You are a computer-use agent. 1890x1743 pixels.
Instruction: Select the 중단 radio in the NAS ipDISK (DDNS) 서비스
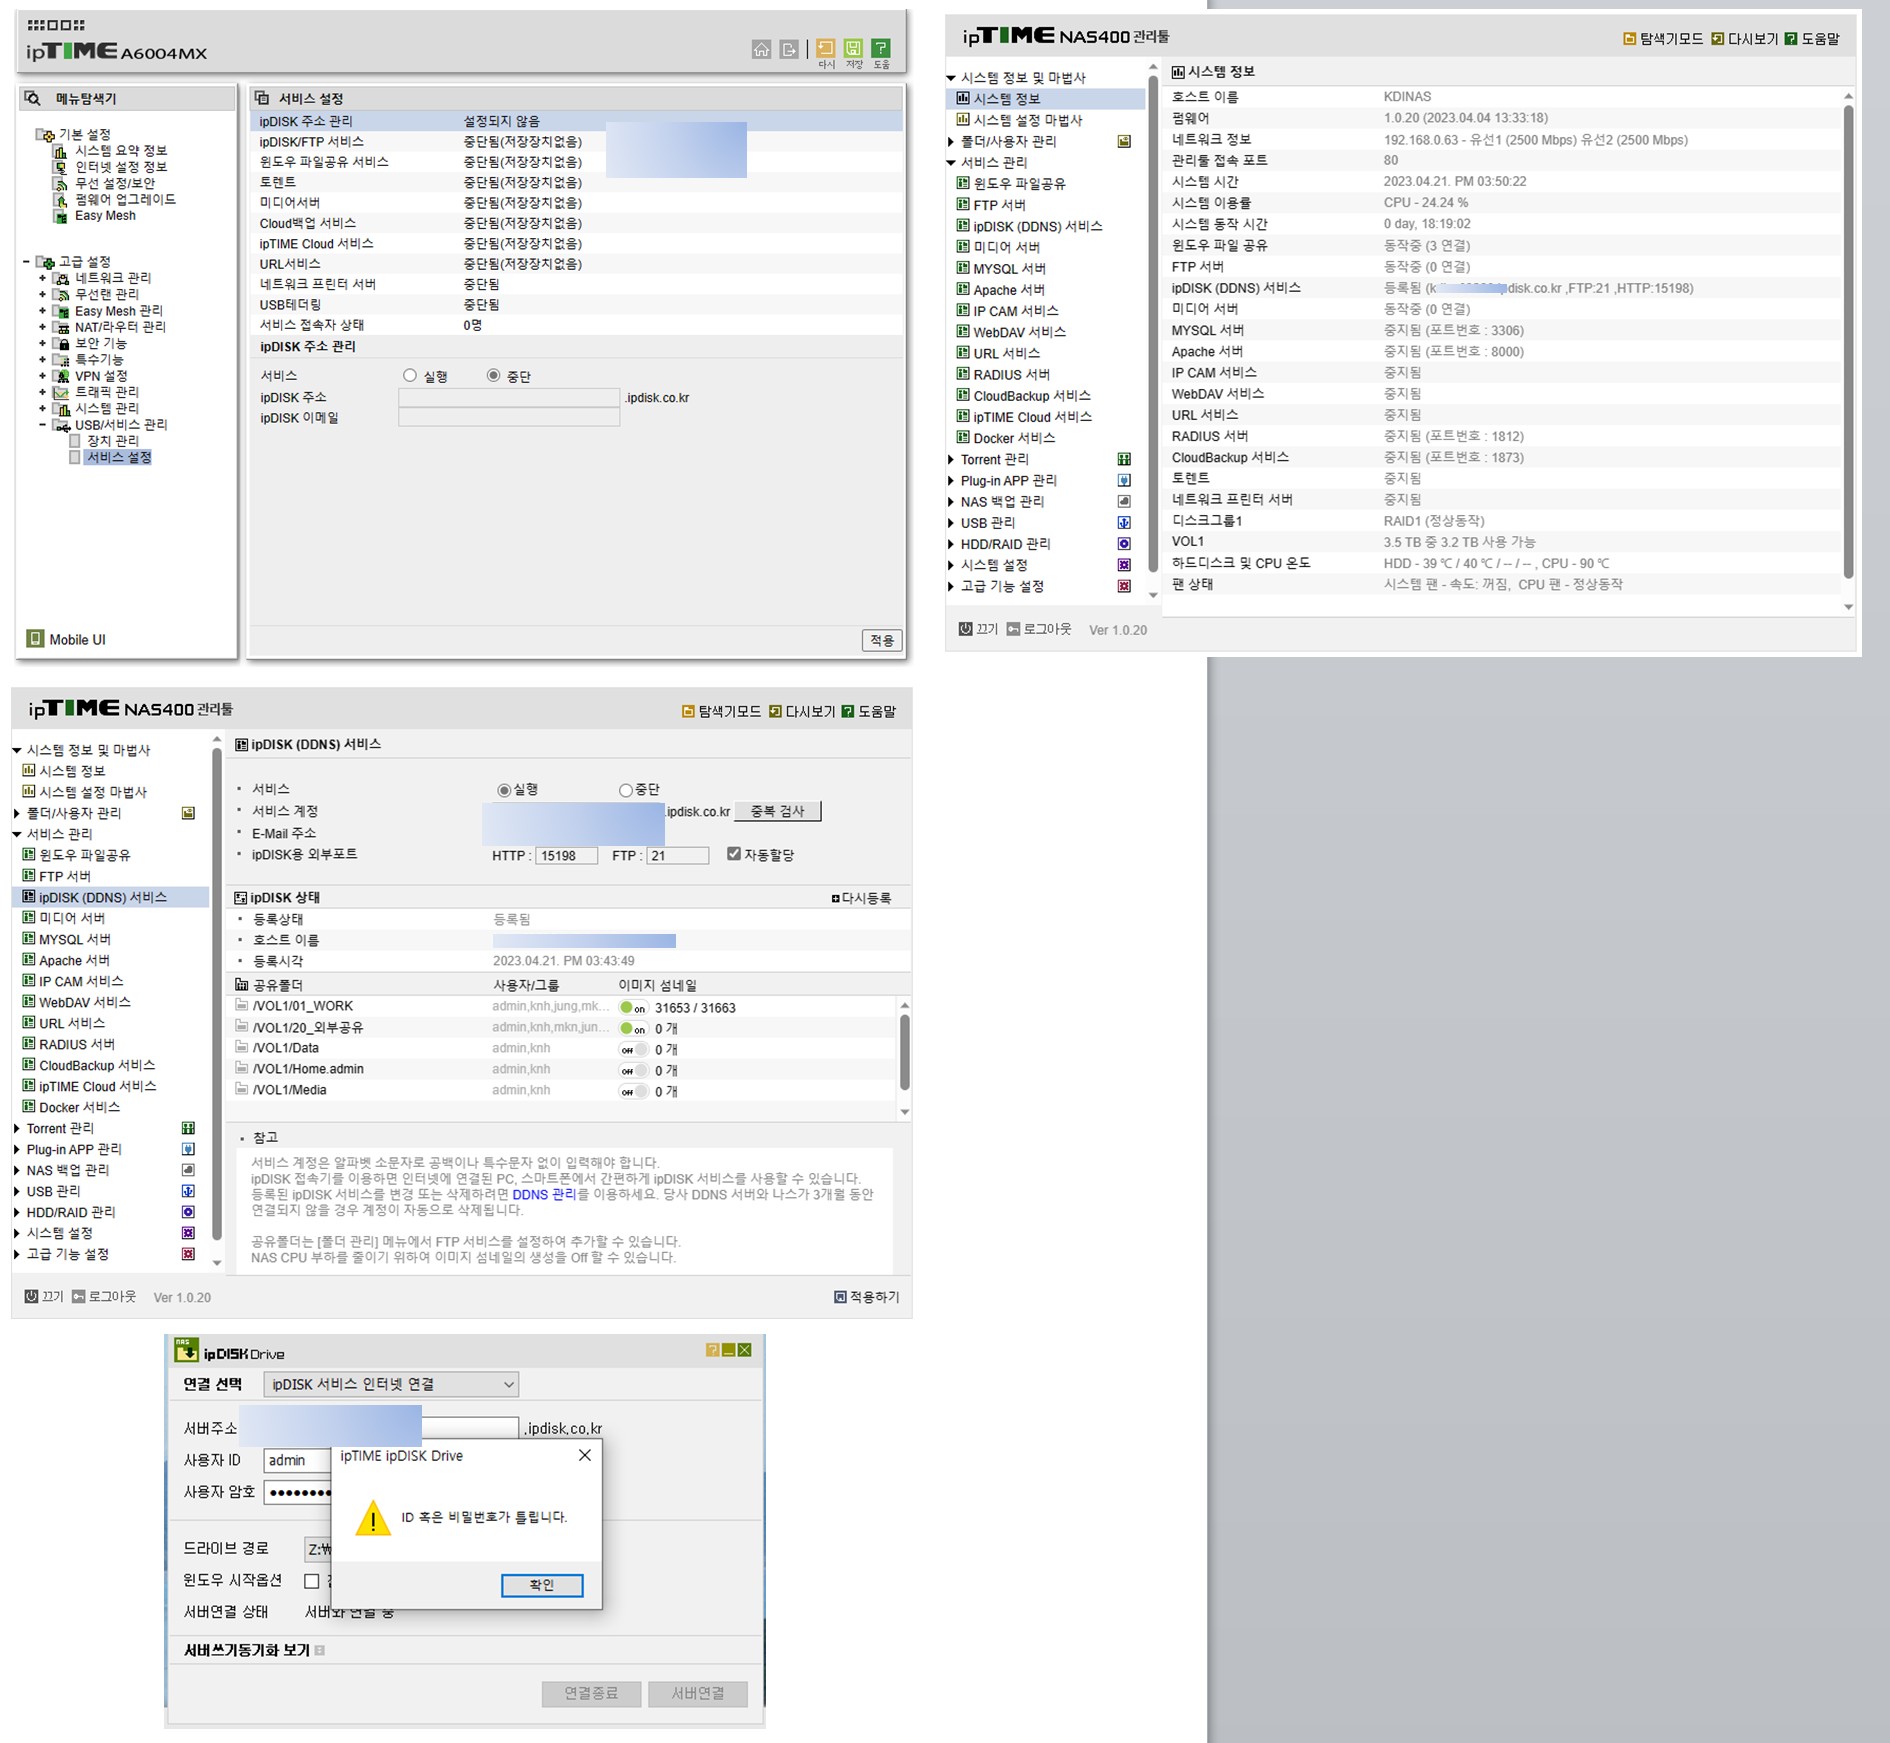626,790
